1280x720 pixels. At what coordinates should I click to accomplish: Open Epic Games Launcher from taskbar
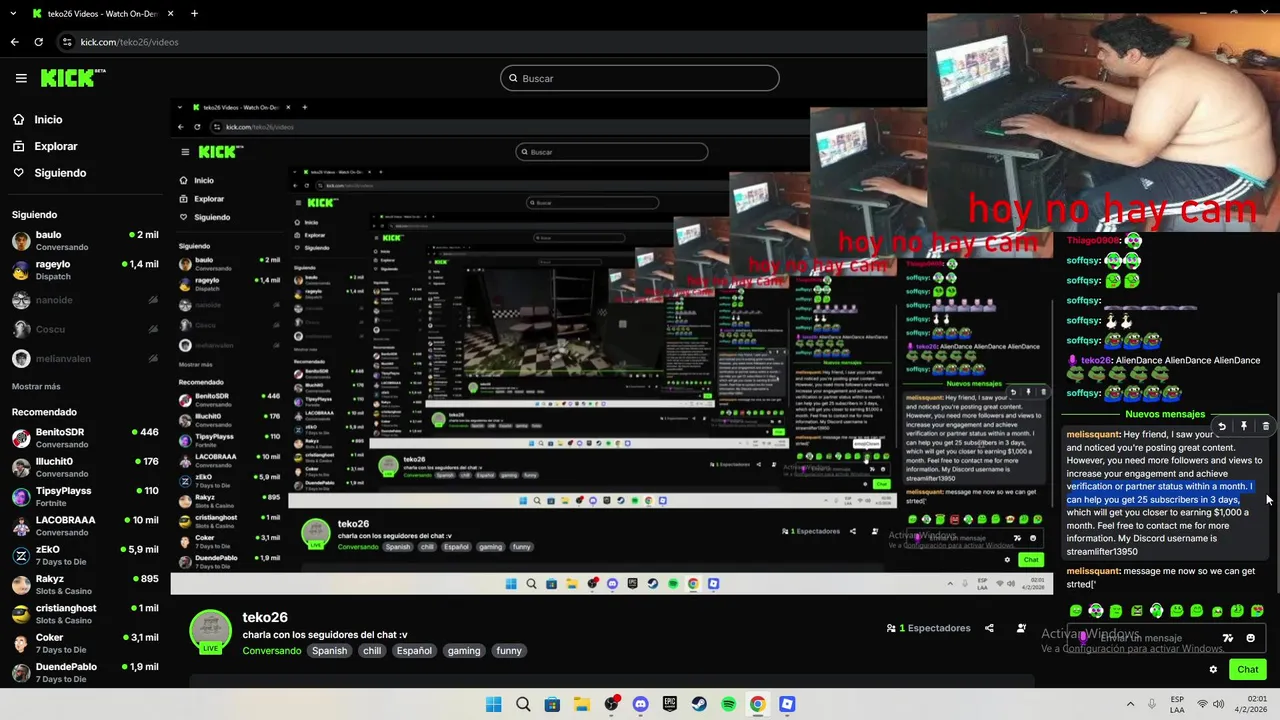(x=670, y=704)
